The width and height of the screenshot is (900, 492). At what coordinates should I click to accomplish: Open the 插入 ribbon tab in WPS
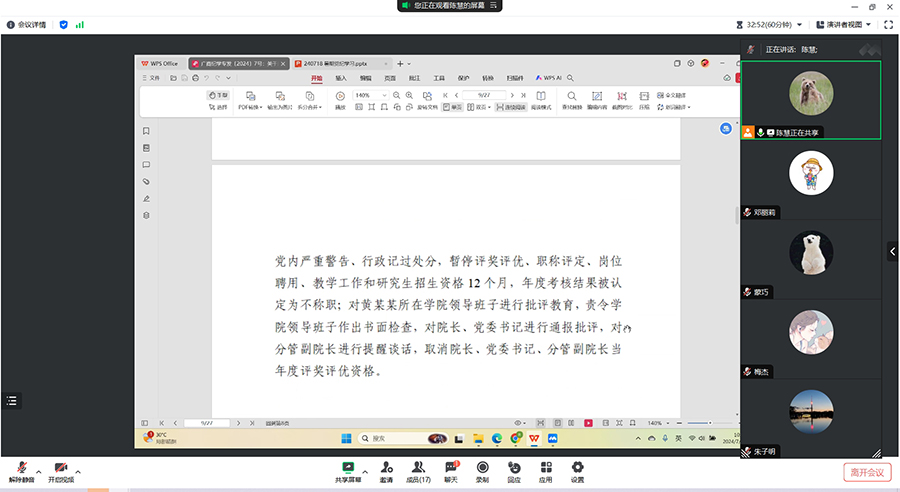pos(341,77)
